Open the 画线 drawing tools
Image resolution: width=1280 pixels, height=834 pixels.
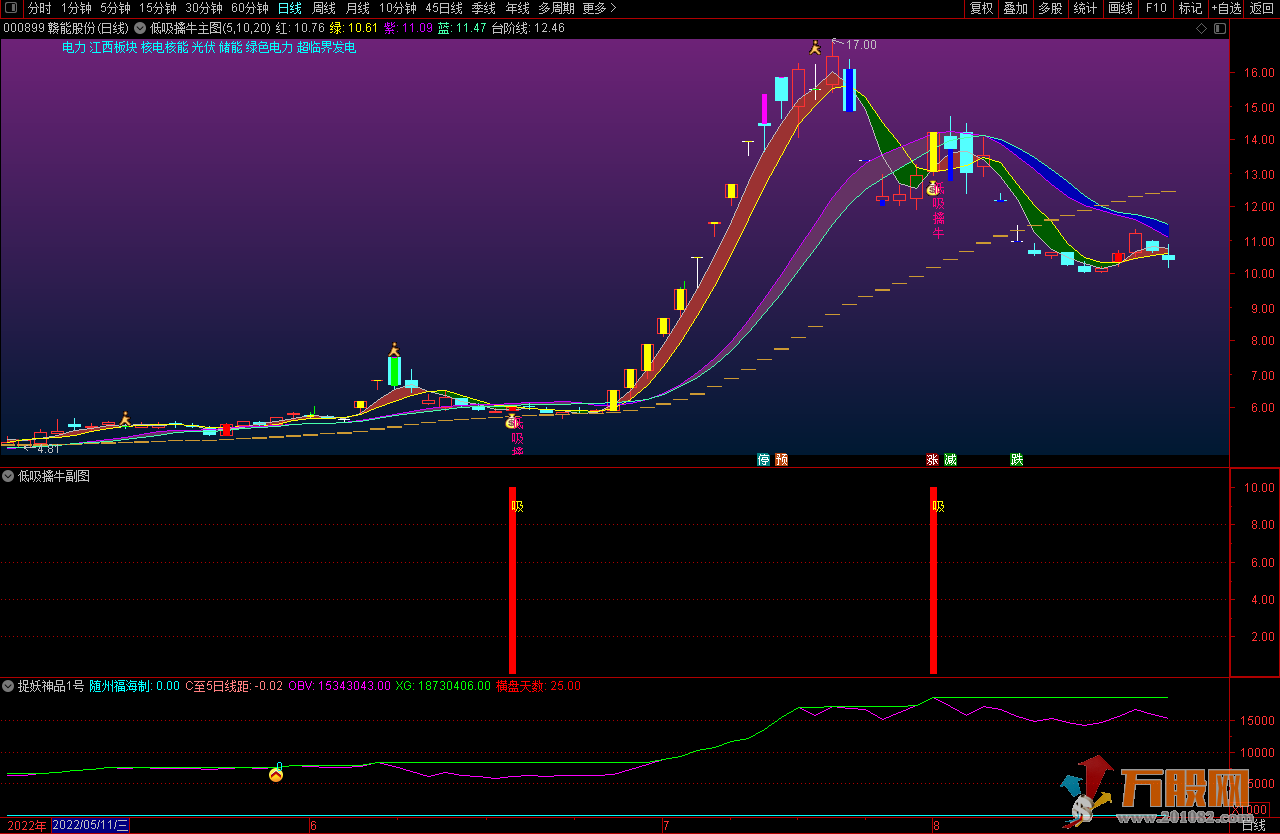[1121, 8]
